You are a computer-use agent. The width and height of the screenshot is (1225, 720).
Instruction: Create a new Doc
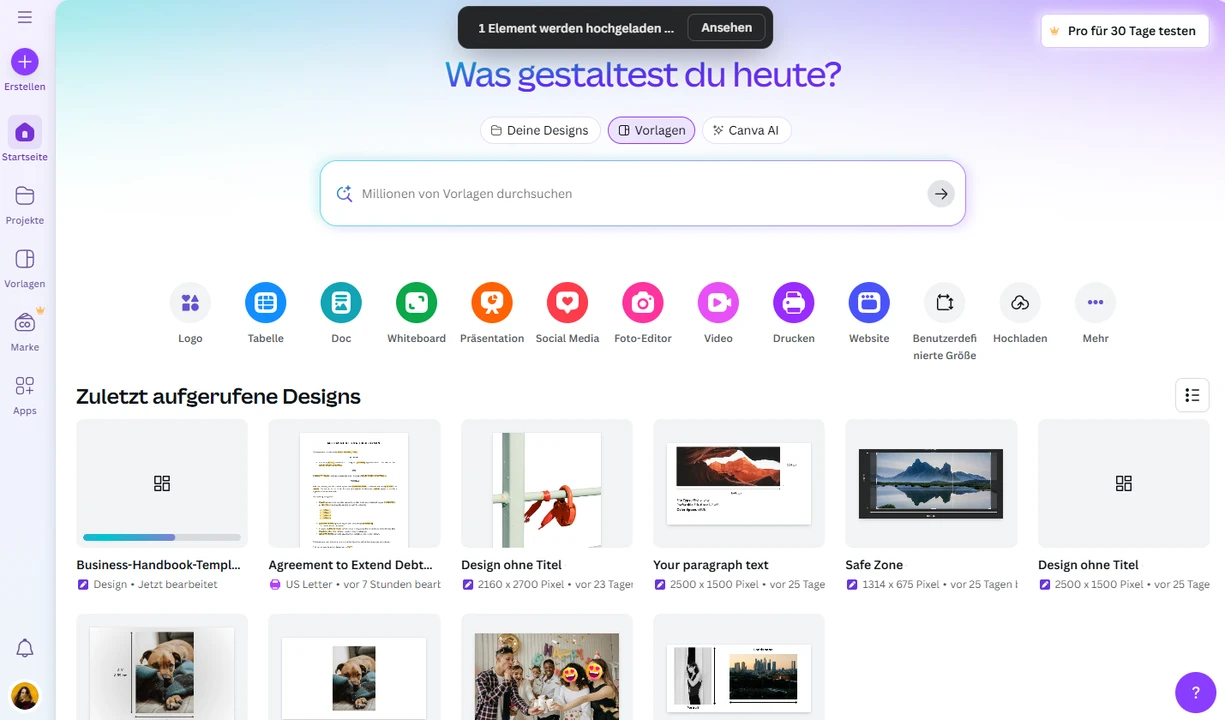click(341, 302)
